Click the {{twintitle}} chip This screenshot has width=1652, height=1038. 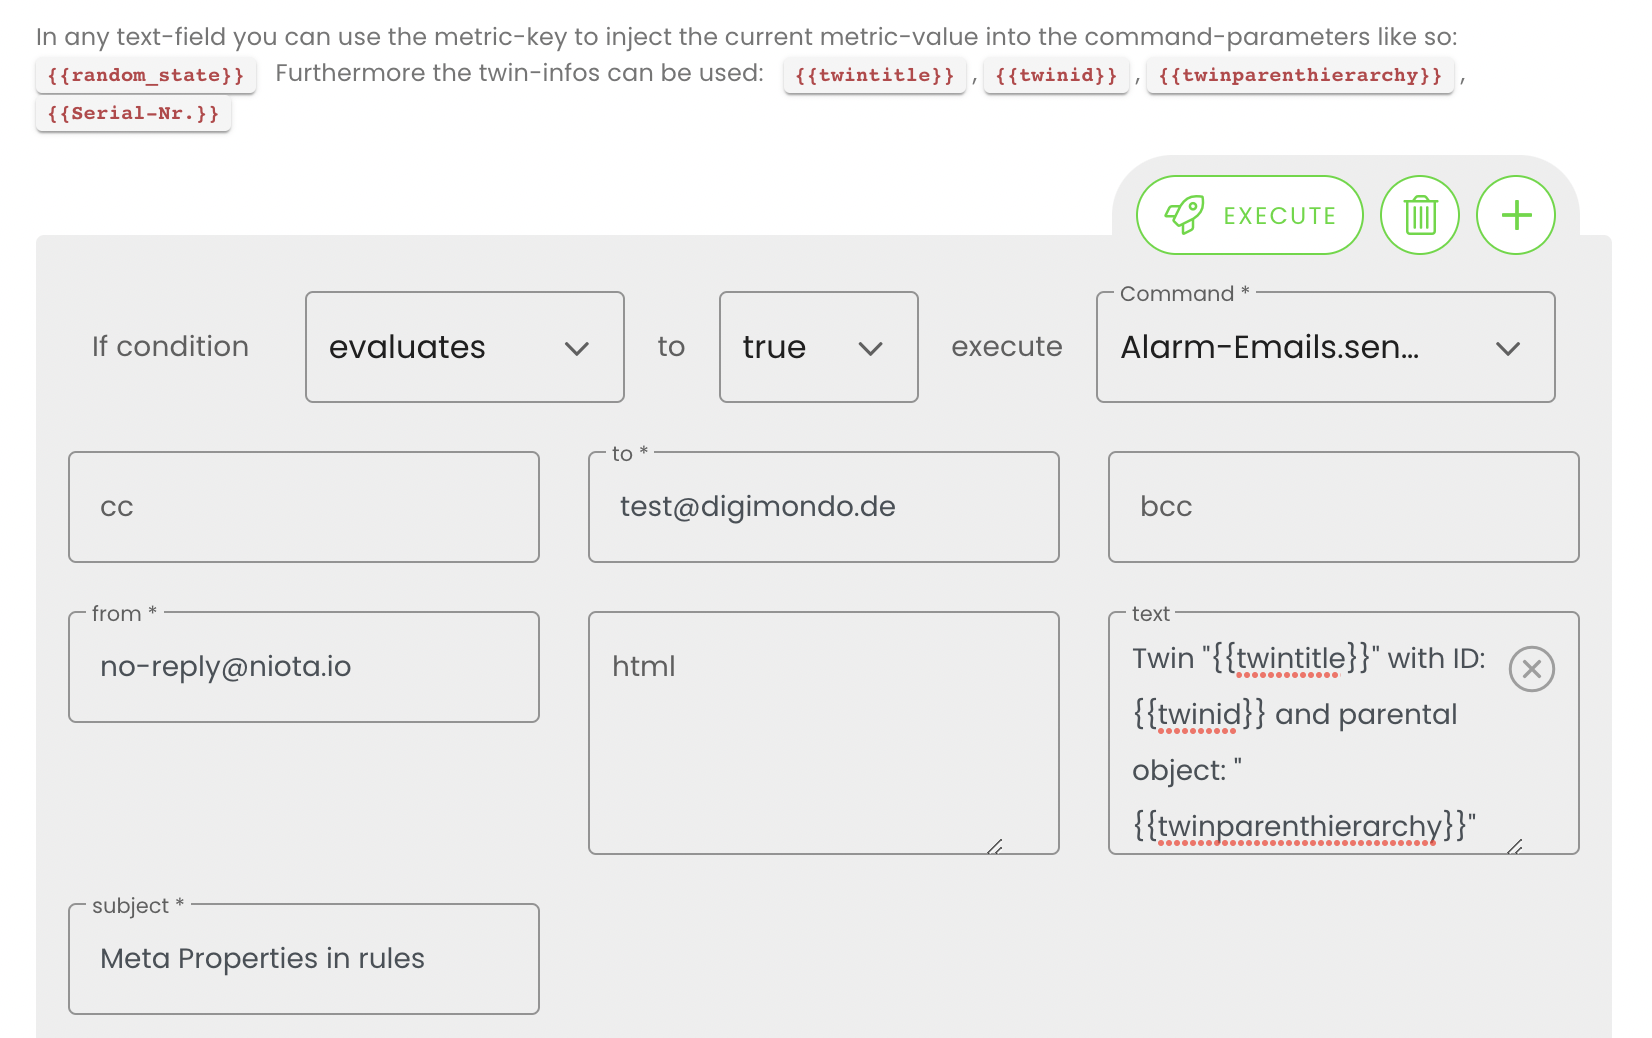click(875, 75)
